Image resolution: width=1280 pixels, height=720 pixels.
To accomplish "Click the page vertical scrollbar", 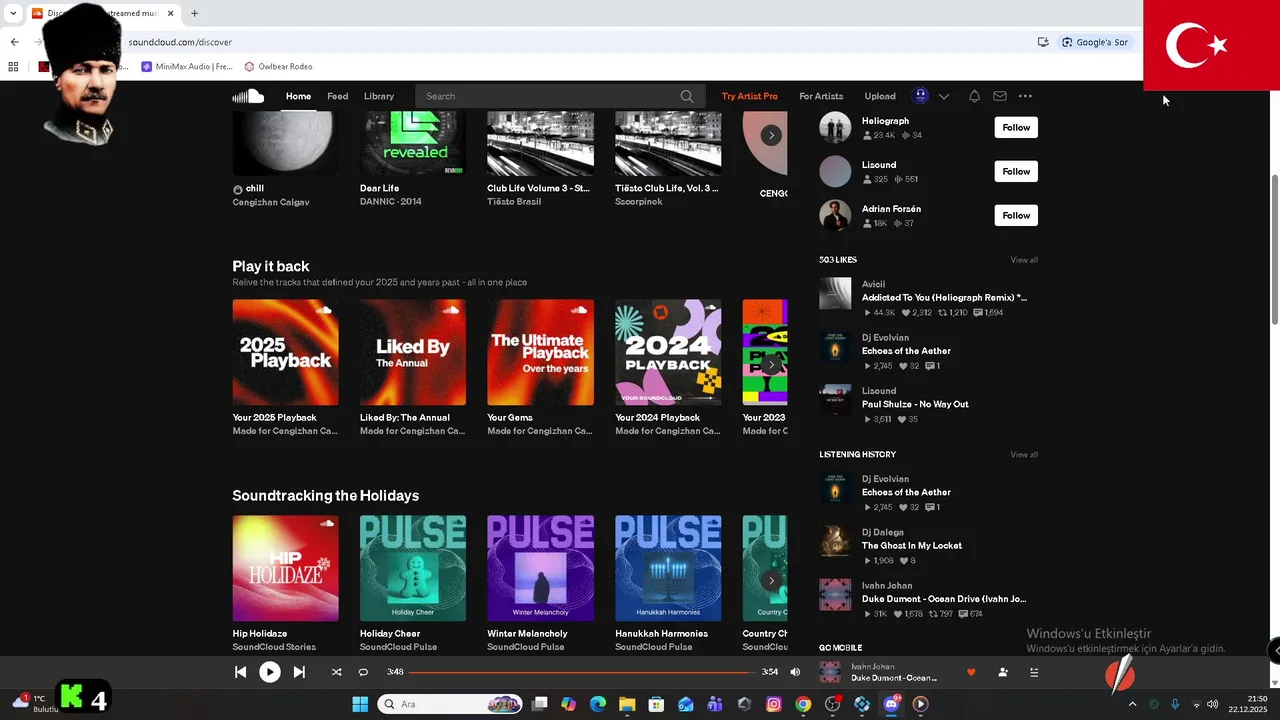I will click(1274, 250).
